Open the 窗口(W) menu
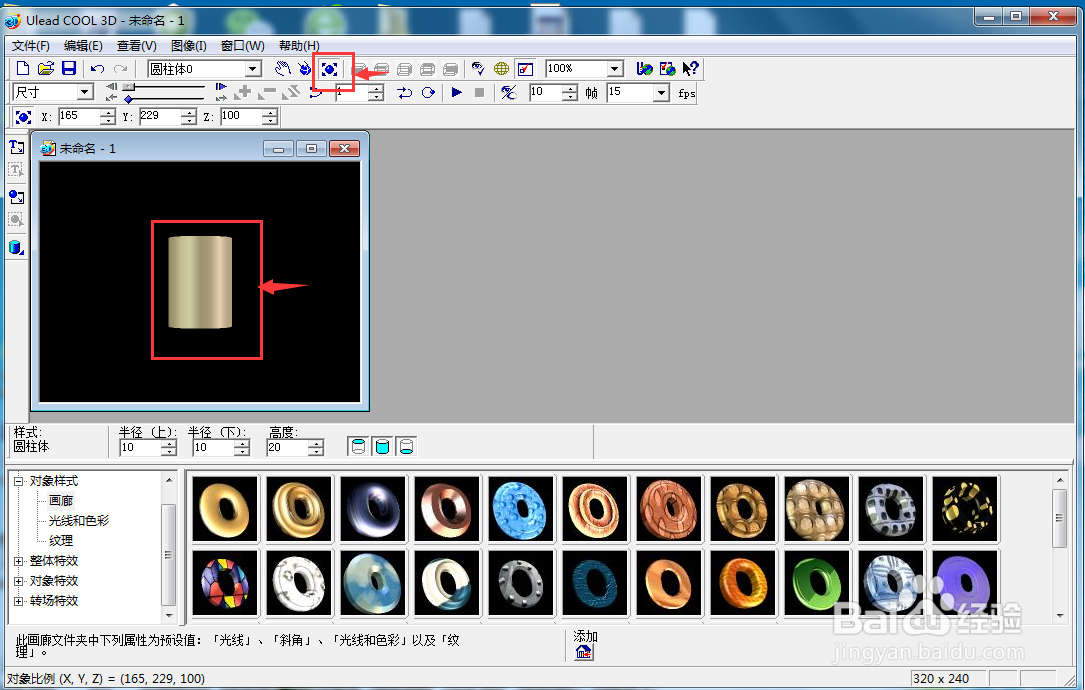This screenshot has width=1085, height=690. point(242,46)
